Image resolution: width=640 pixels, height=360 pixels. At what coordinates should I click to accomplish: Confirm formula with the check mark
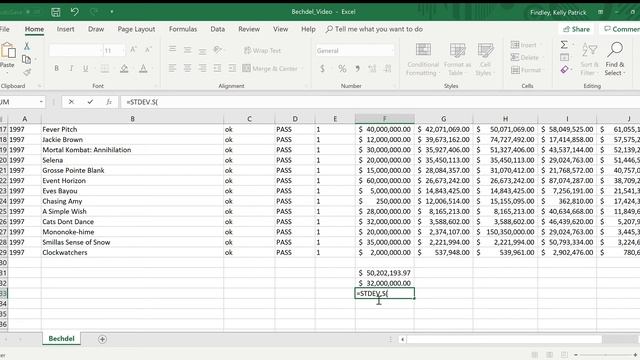(x=90, y=102)
